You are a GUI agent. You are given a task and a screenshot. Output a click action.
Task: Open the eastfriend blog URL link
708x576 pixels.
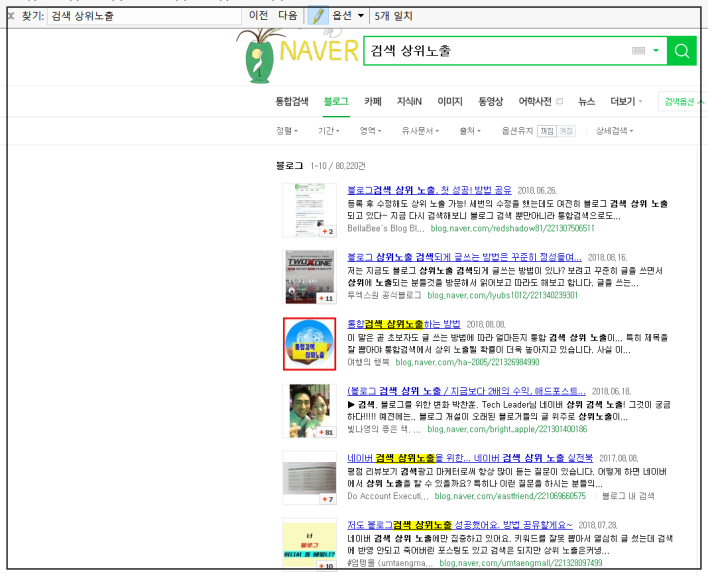pos(510,496)
